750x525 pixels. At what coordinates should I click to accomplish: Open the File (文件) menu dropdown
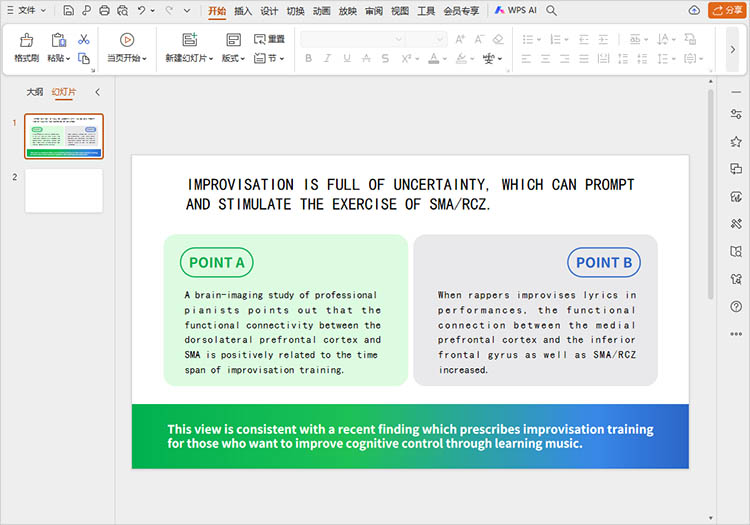click(27, 11)
